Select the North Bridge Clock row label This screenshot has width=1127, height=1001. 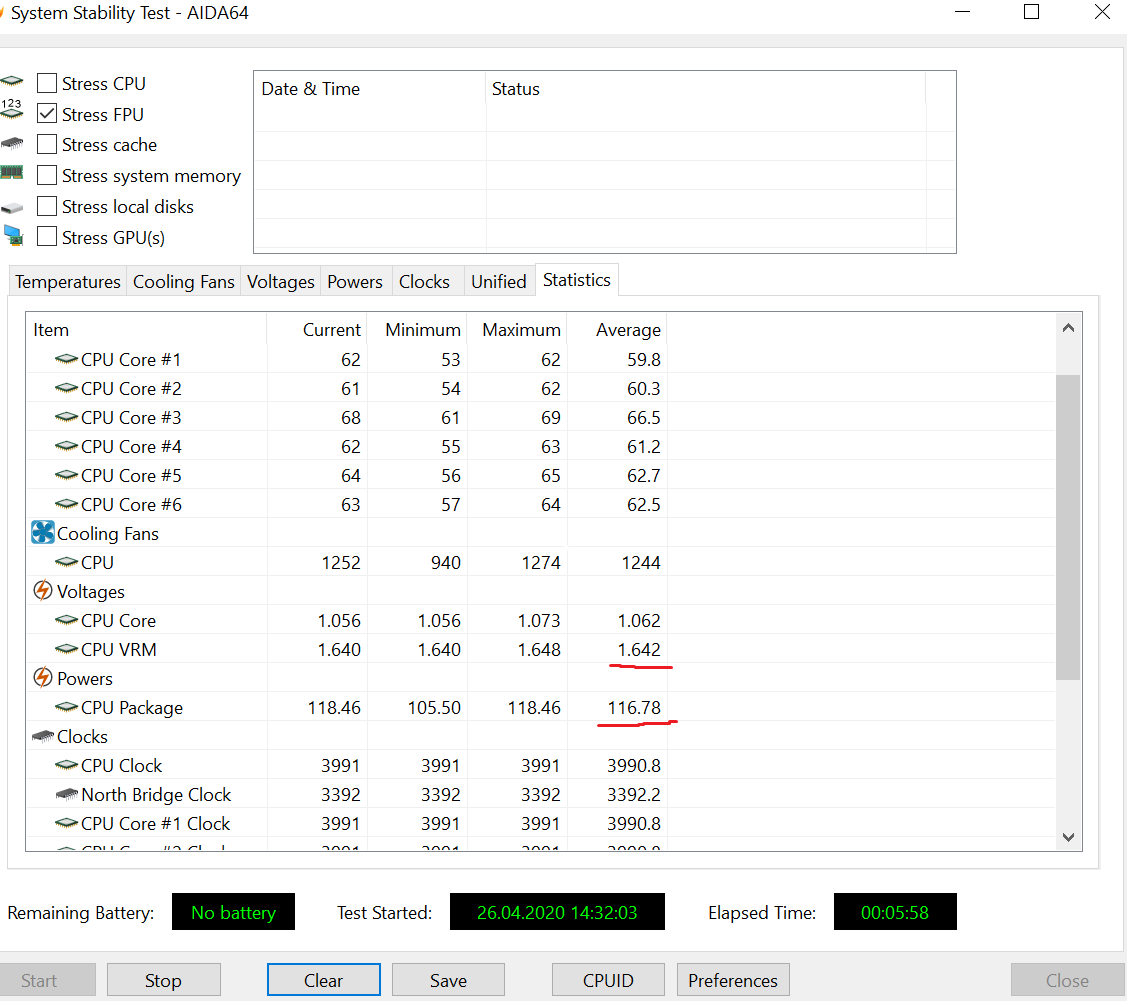pos(156,795)
